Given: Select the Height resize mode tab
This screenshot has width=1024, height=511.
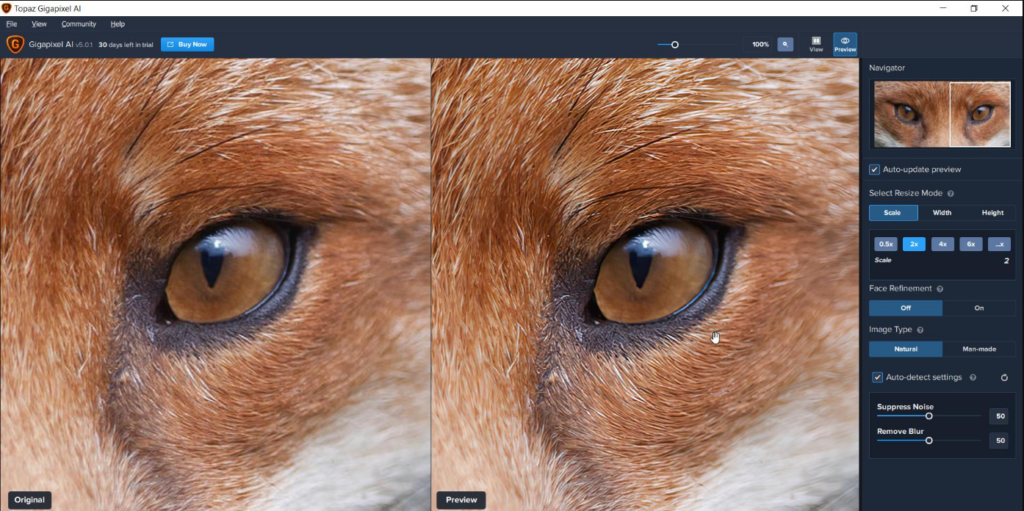Looking at the screenshot, I should coord(992,213).
